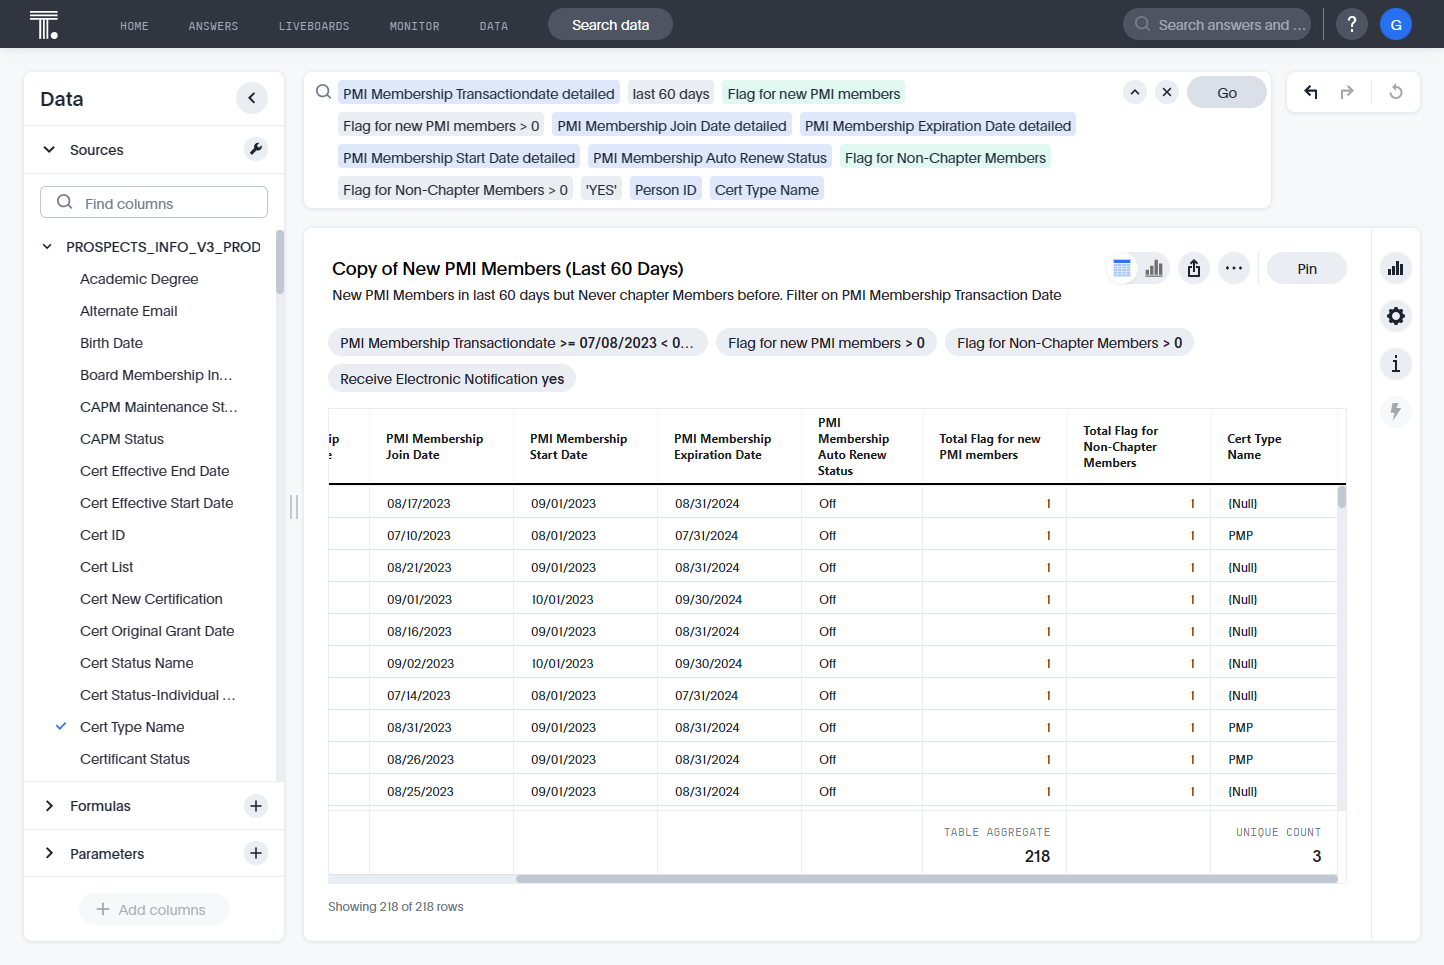Open the Flag for new PMI members filter chip
The width and height of the screenshot is (1444, 965).
pos(826,342)
